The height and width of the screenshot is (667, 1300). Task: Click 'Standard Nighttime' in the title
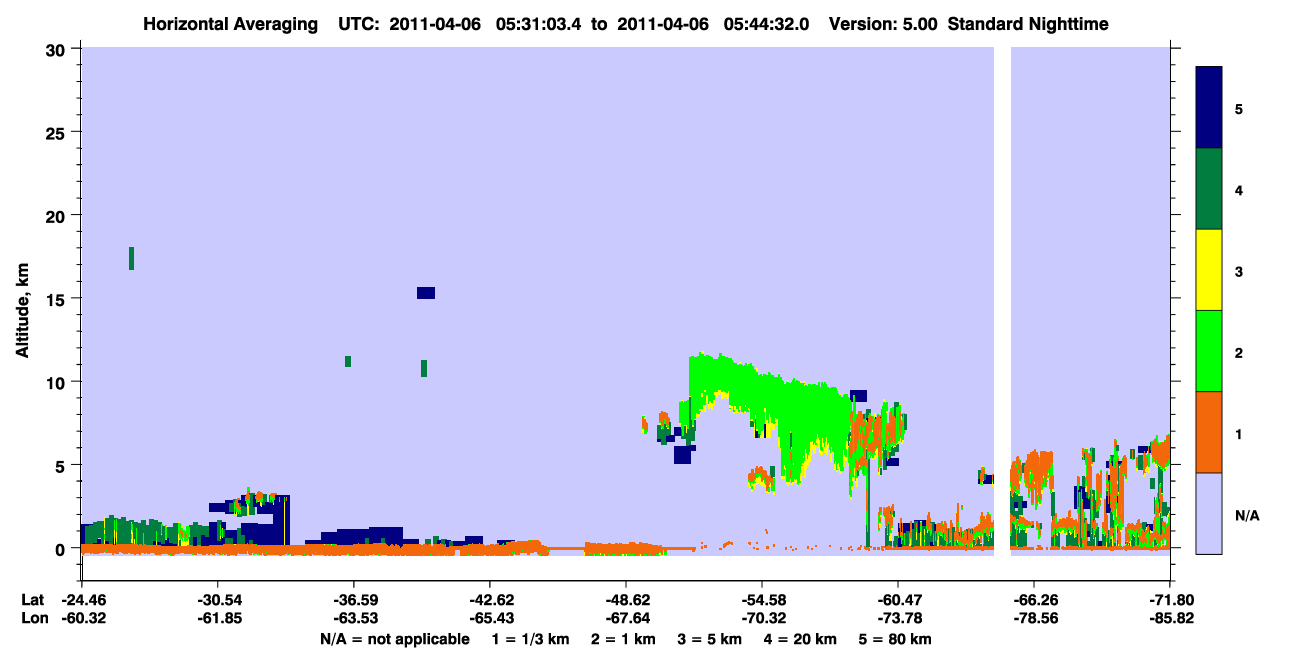click(1027, 23)
